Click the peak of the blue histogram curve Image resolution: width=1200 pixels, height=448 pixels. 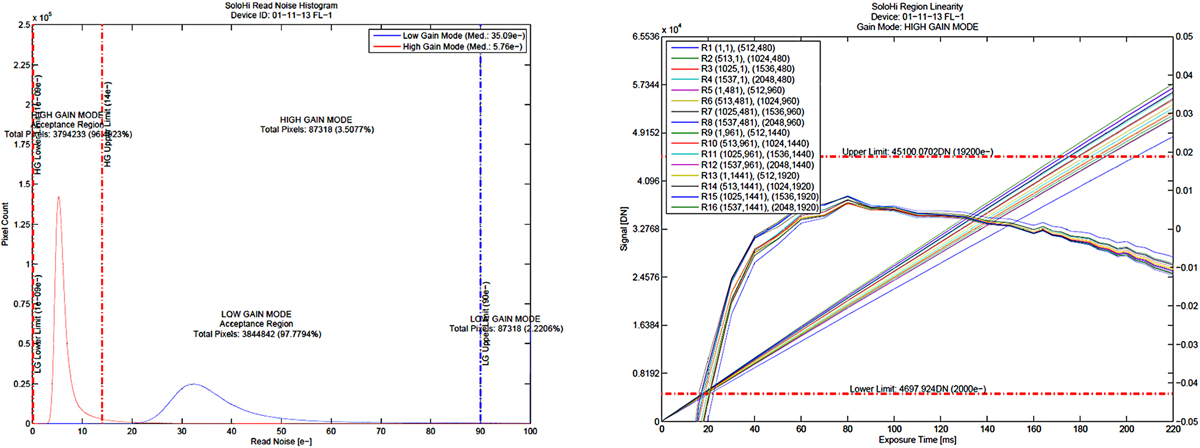point(195,384)
